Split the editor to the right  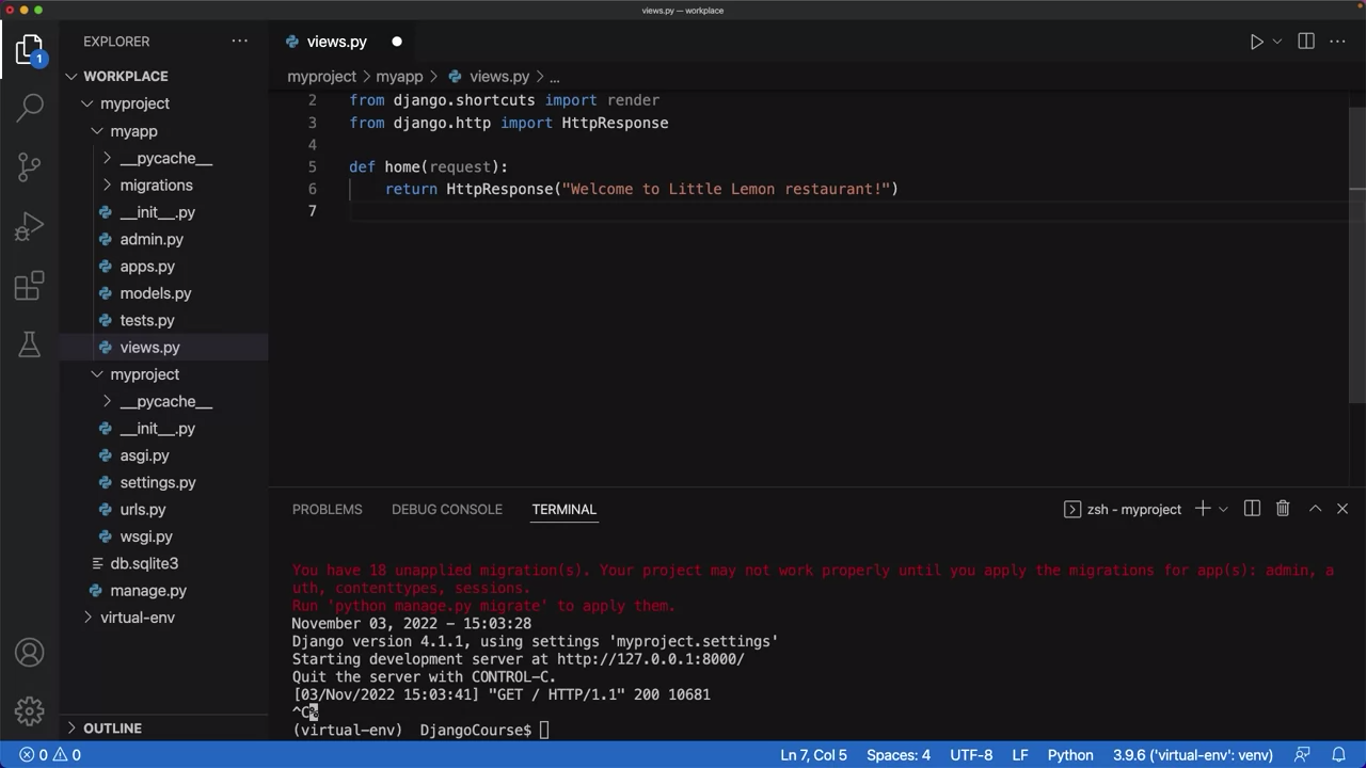(x=1306, y=42)
